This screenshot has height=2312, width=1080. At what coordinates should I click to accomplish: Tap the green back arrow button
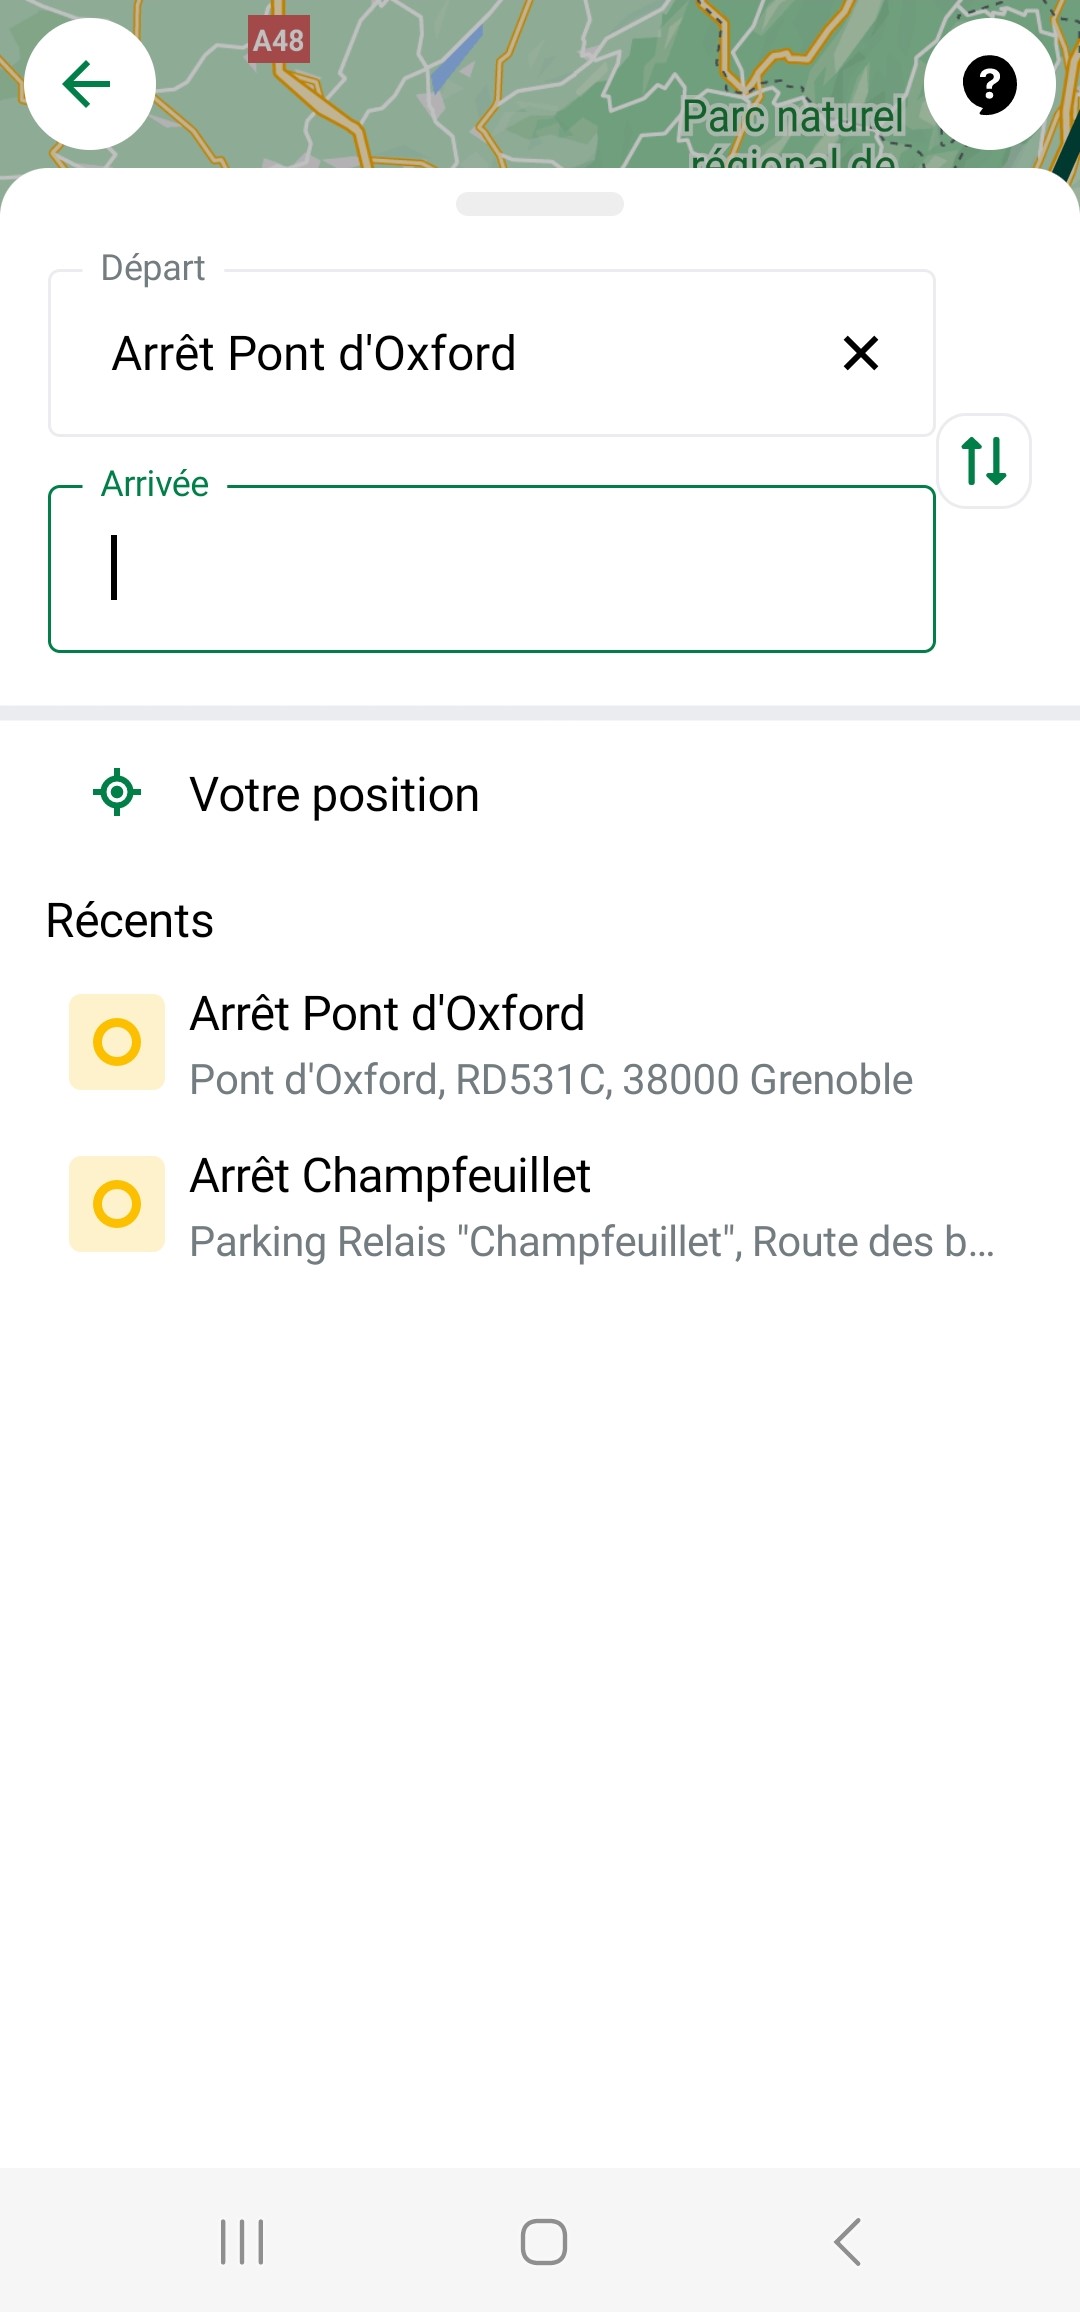point(89,84)
